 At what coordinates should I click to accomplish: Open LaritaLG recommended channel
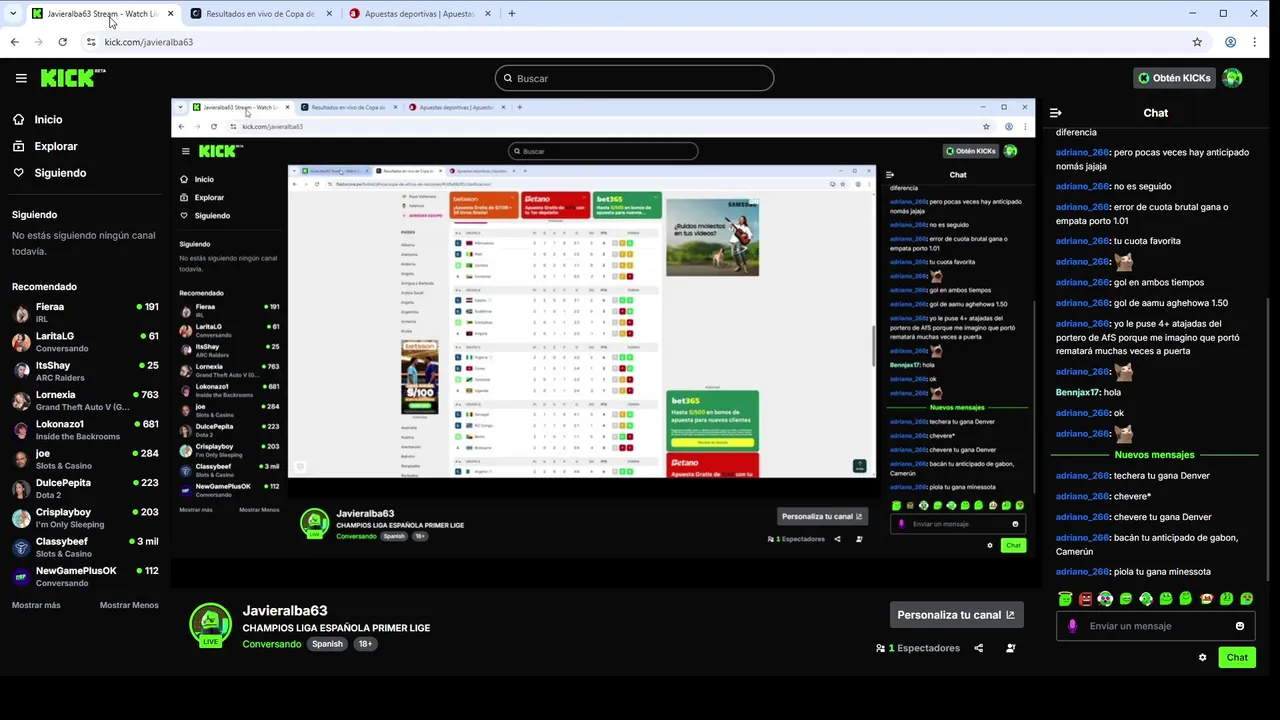85,342
